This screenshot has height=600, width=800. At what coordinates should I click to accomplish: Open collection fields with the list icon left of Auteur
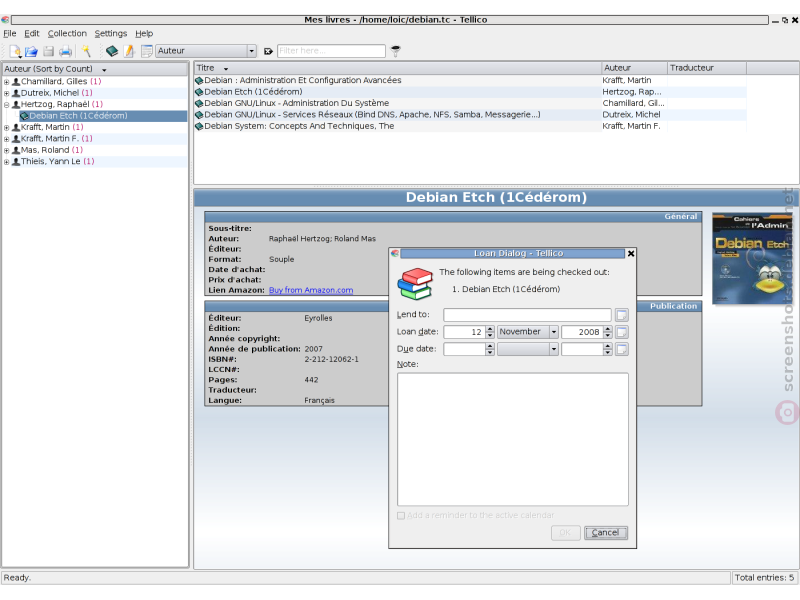pyautogui.click(x=147, y=51)
